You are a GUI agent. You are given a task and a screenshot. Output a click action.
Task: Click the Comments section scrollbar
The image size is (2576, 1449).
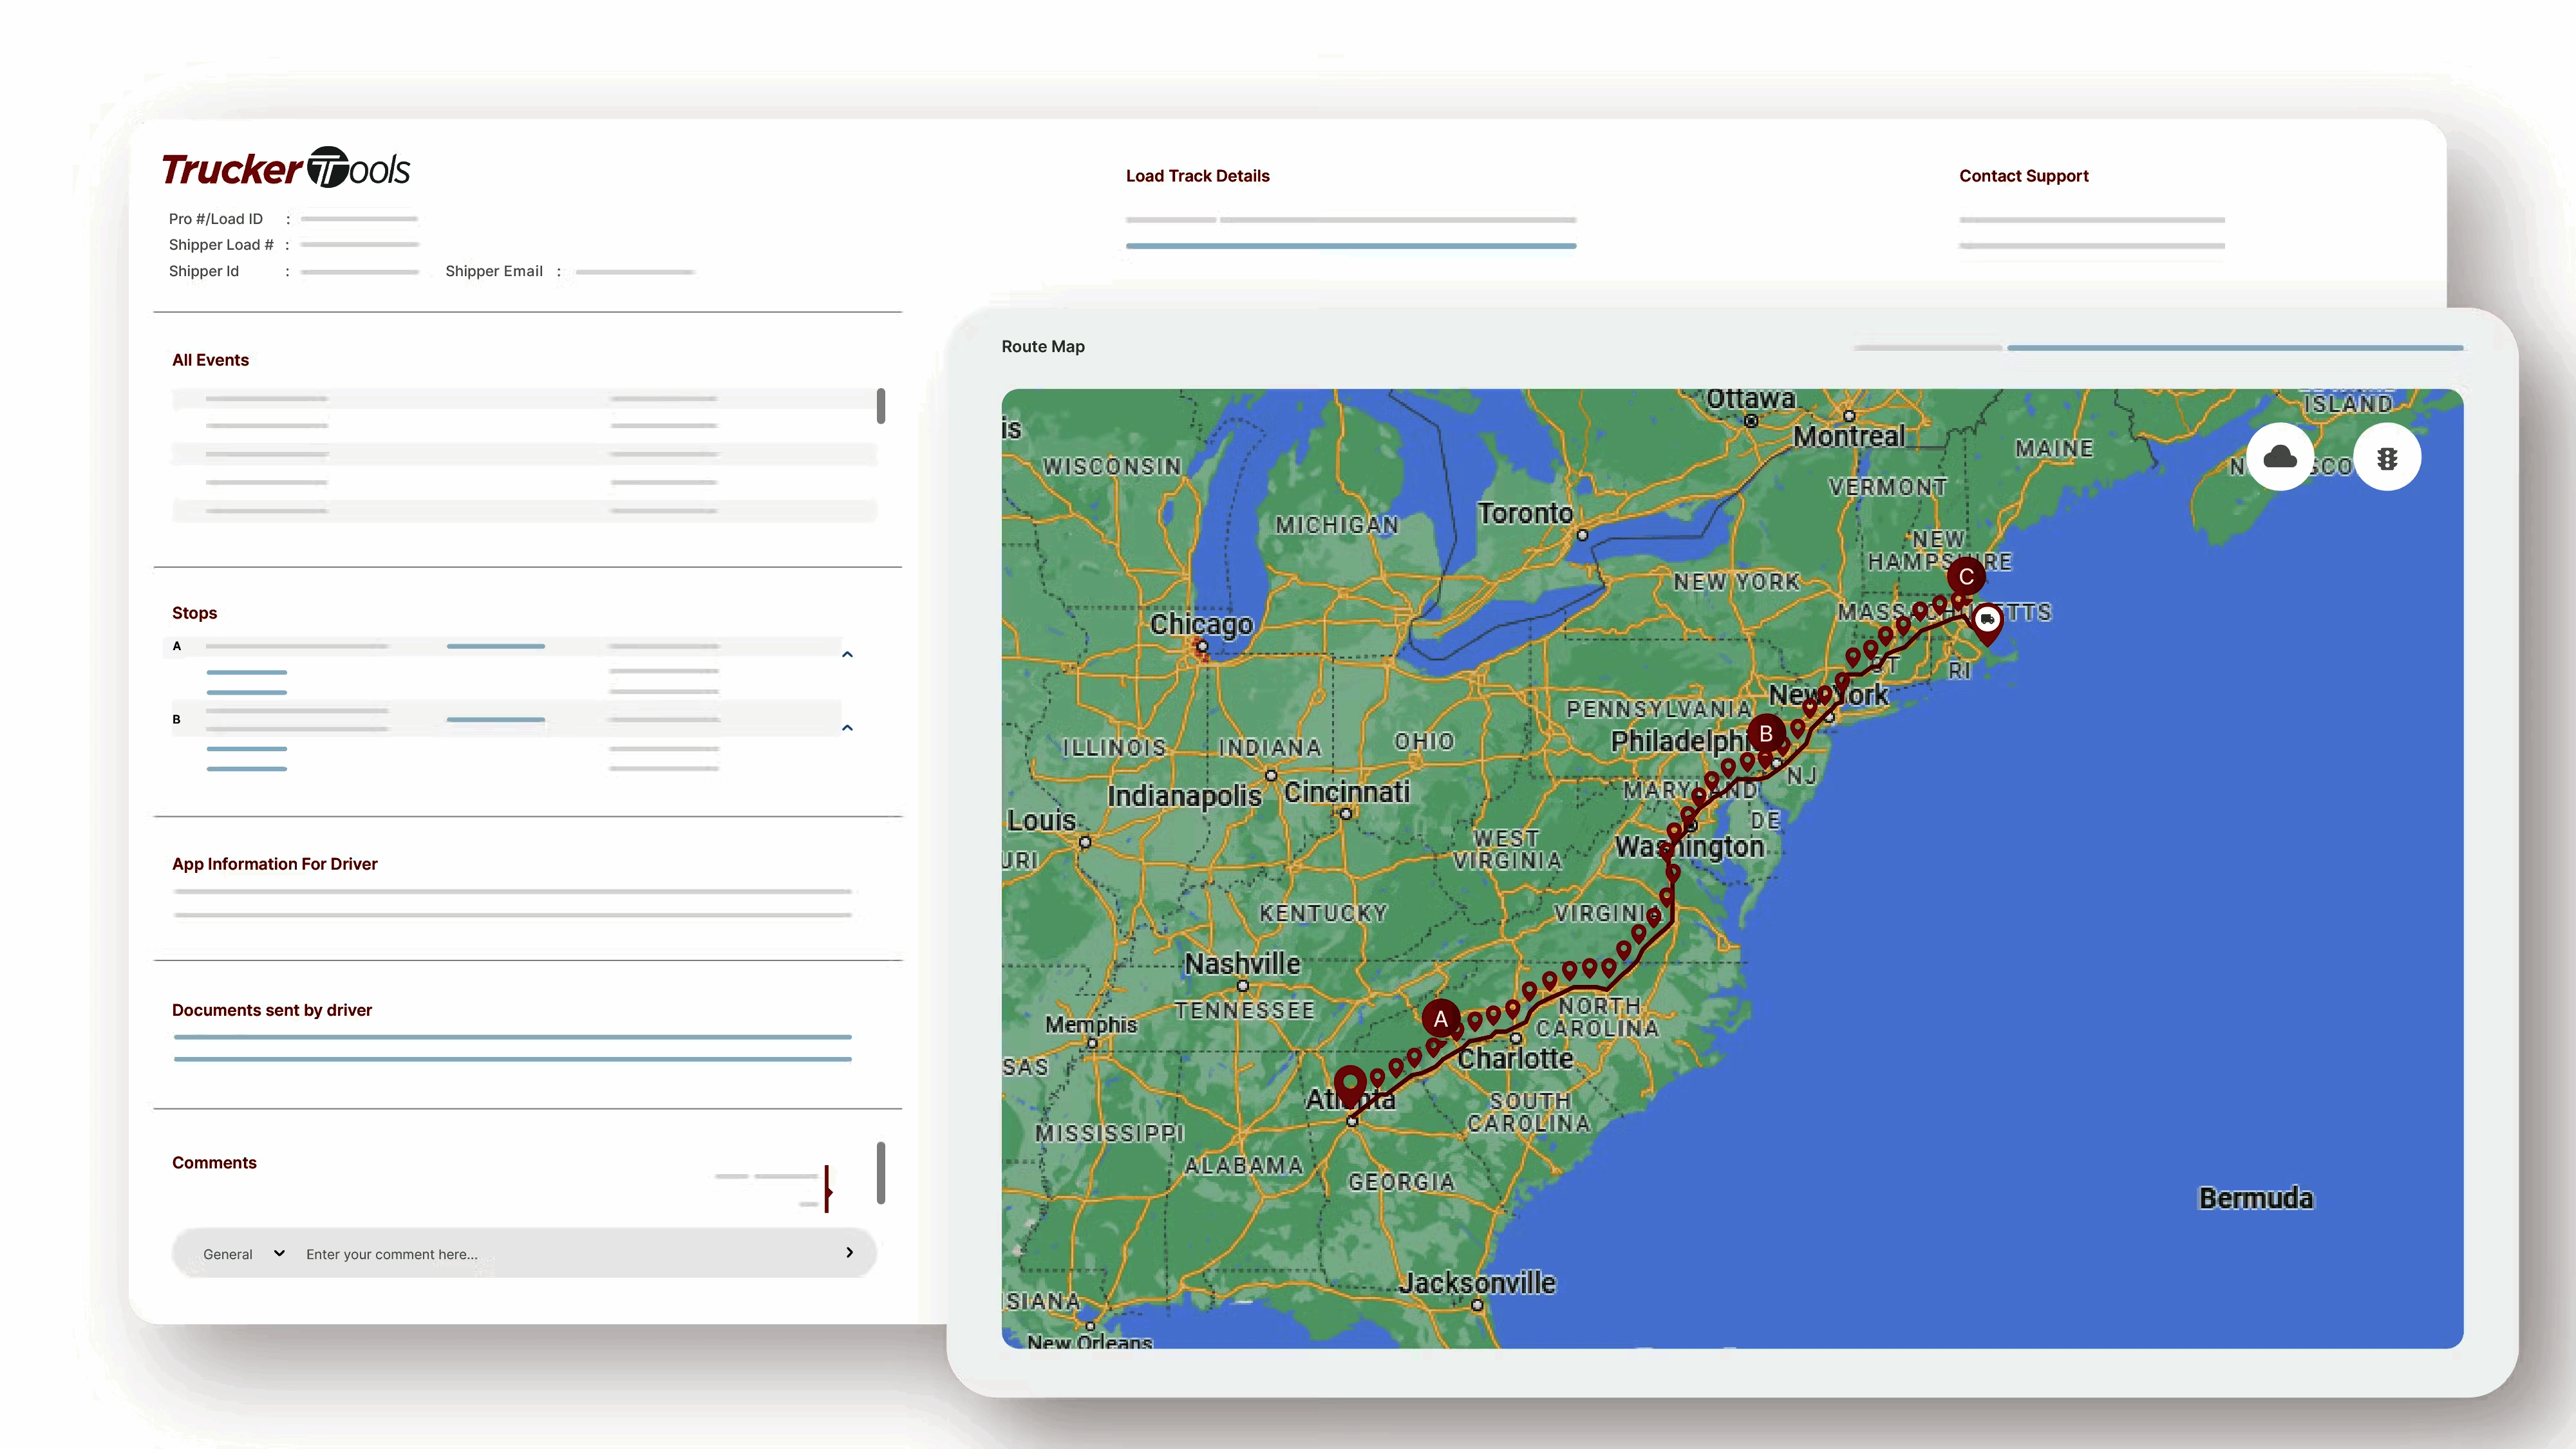point(881,1172)
